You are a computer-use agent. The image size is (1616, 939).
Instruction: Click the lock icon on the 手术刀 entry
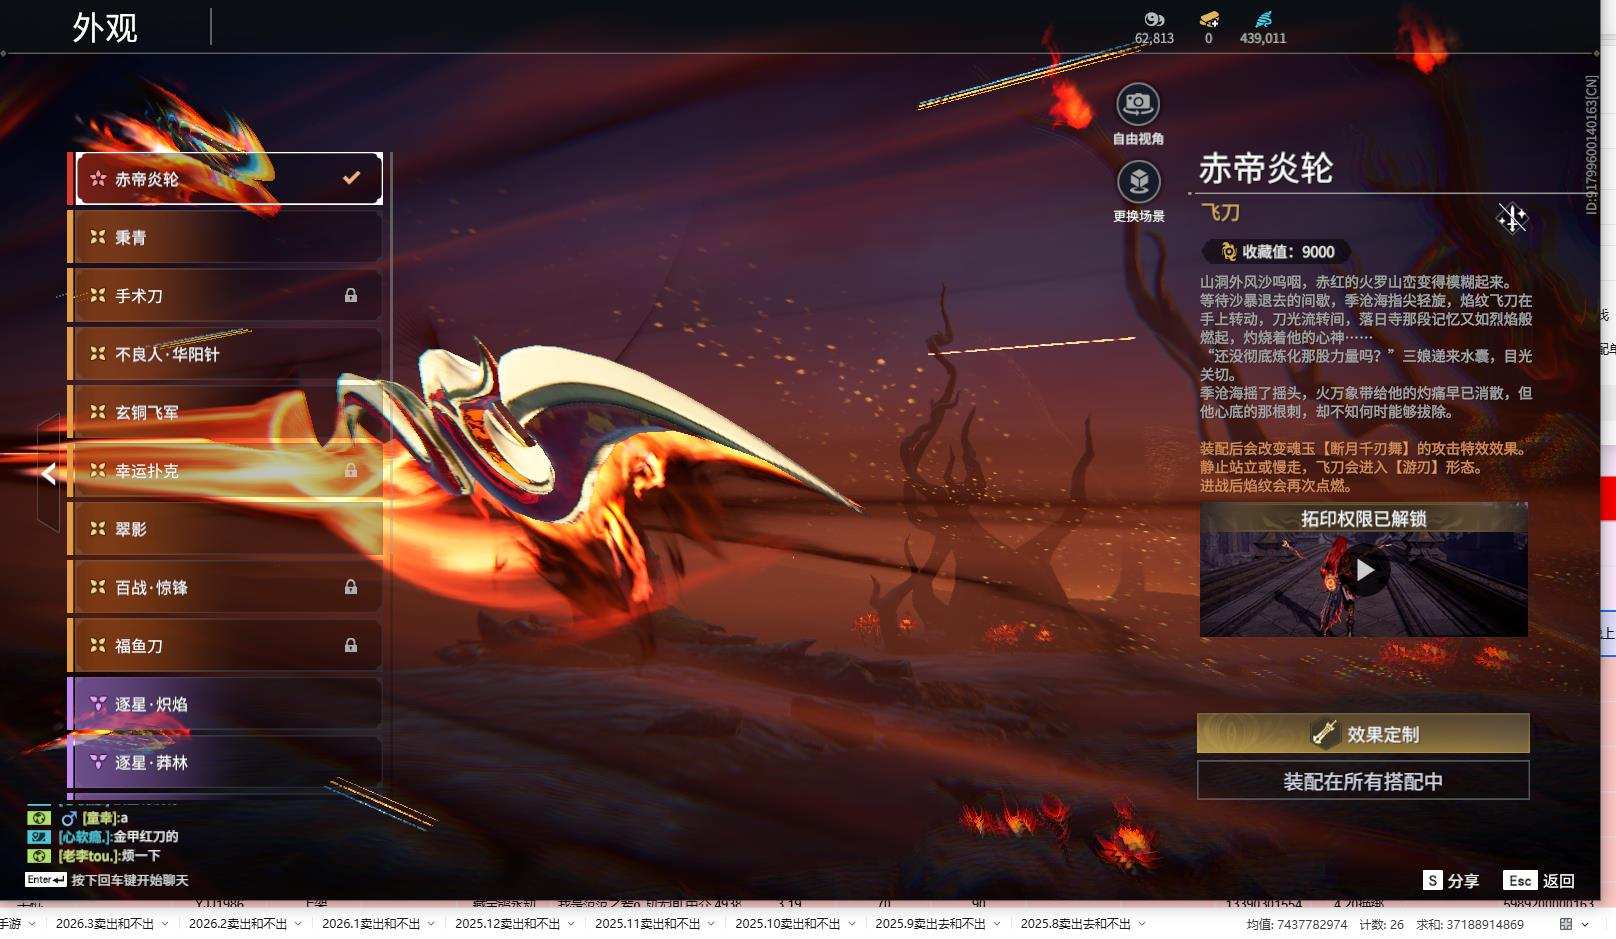(x=352, y=296)
